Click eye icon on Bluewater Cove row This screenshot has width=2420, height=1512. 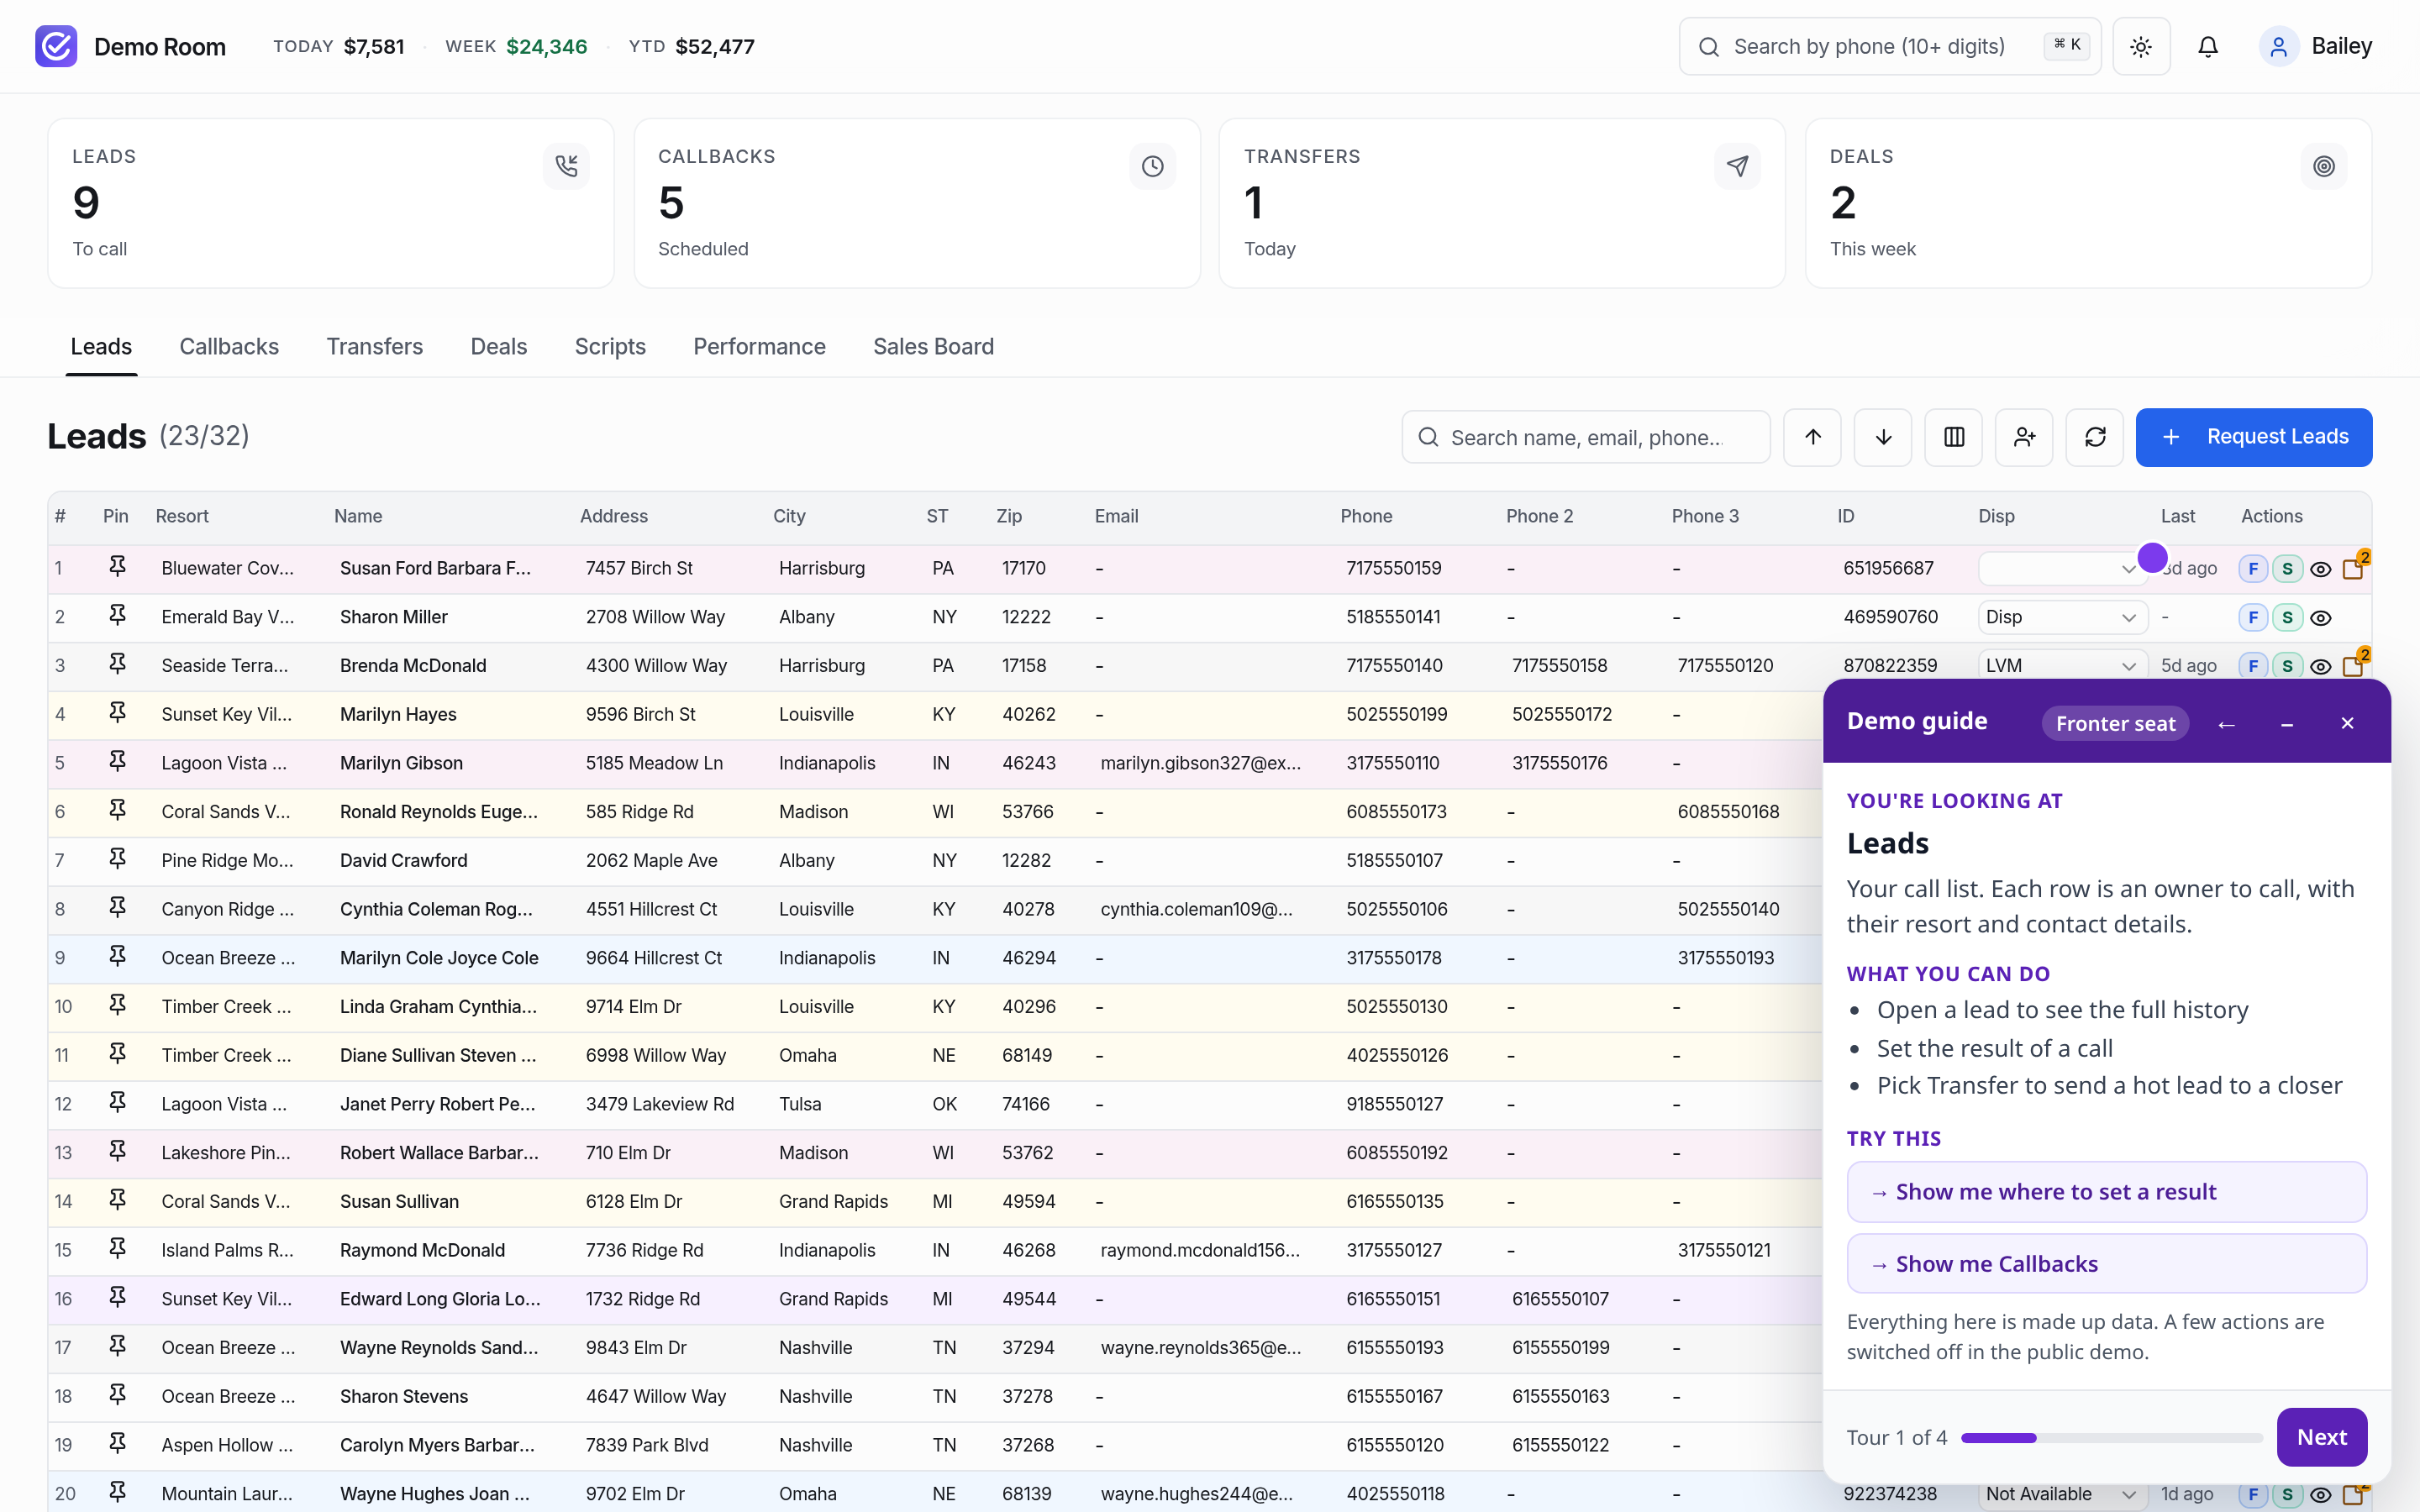coord(2321,569)
